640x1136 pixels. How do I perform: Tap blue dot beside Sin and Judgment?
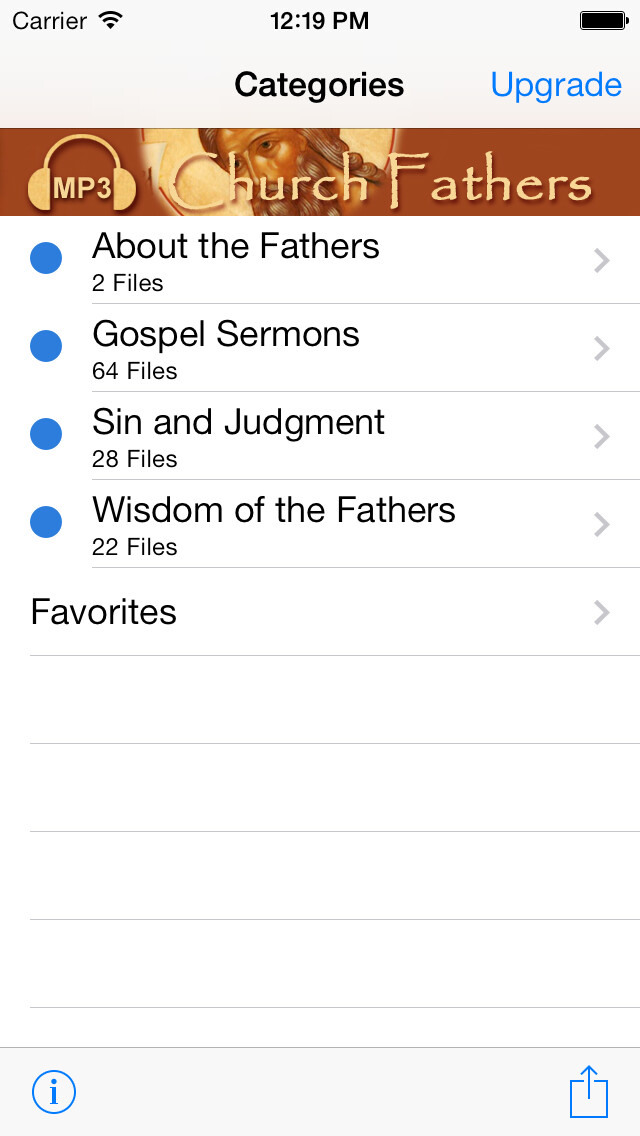point(46,434)
